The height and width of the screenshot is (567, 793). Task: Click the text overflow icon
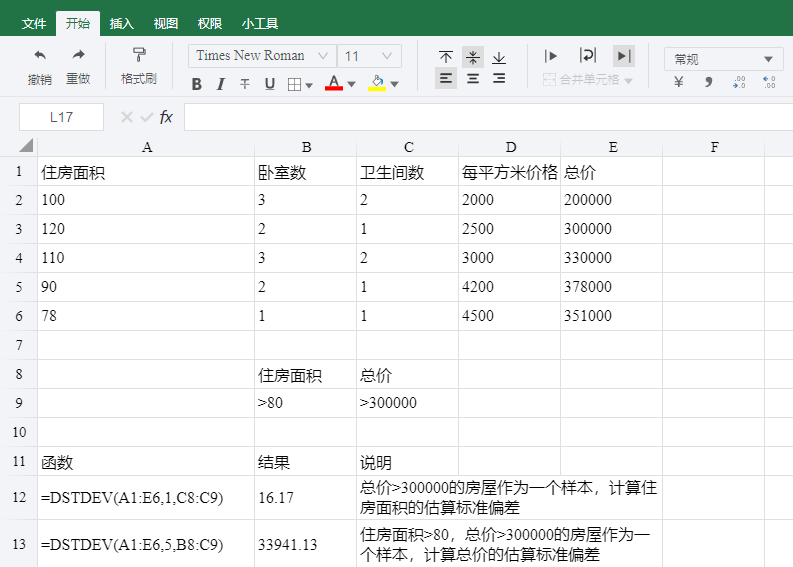[551, 56]
